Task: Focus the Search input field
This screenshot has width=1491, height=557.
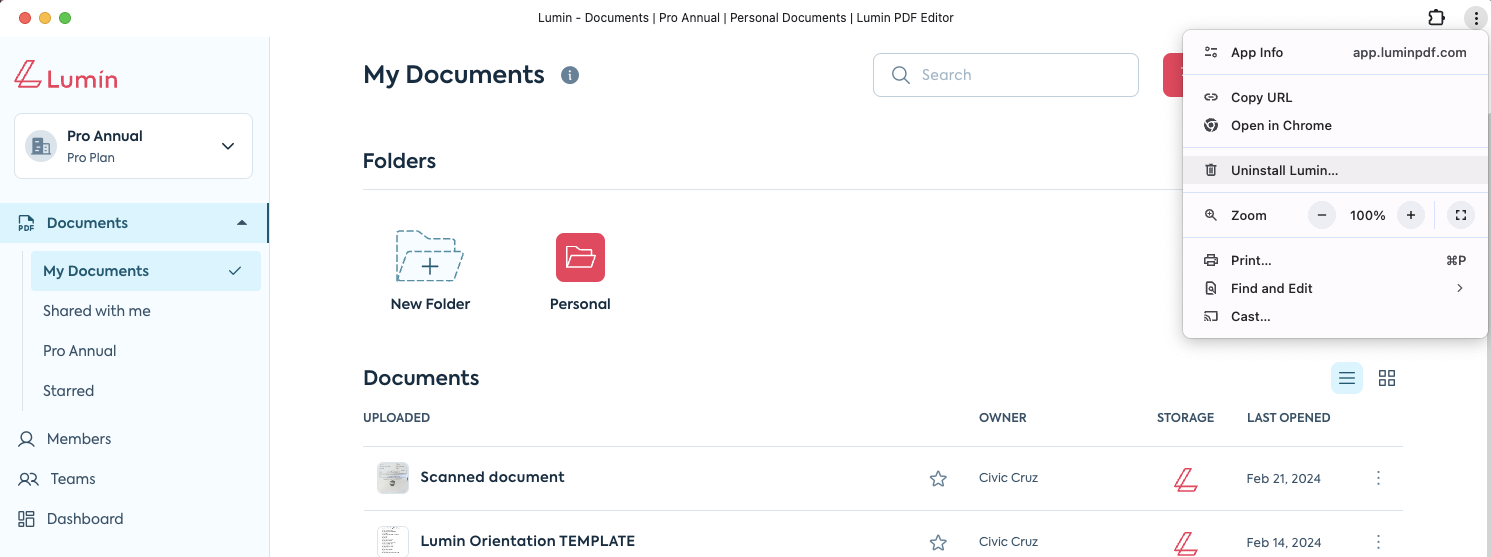Action: 1006,75
